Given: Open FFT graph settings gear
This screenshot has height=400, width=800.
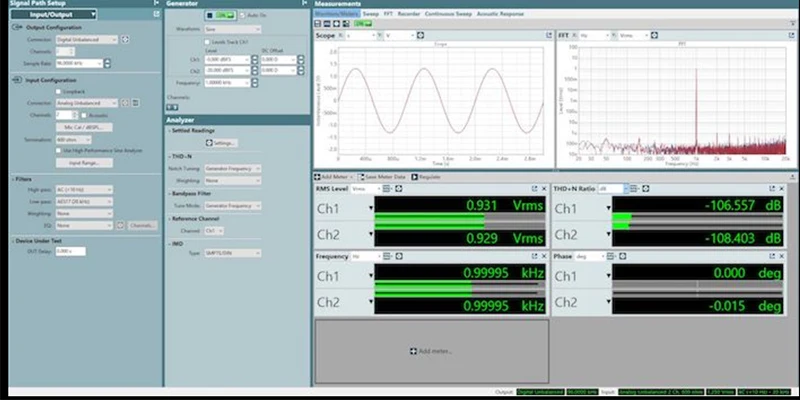Looking at the screenshot, I should (x=655, y=35).
